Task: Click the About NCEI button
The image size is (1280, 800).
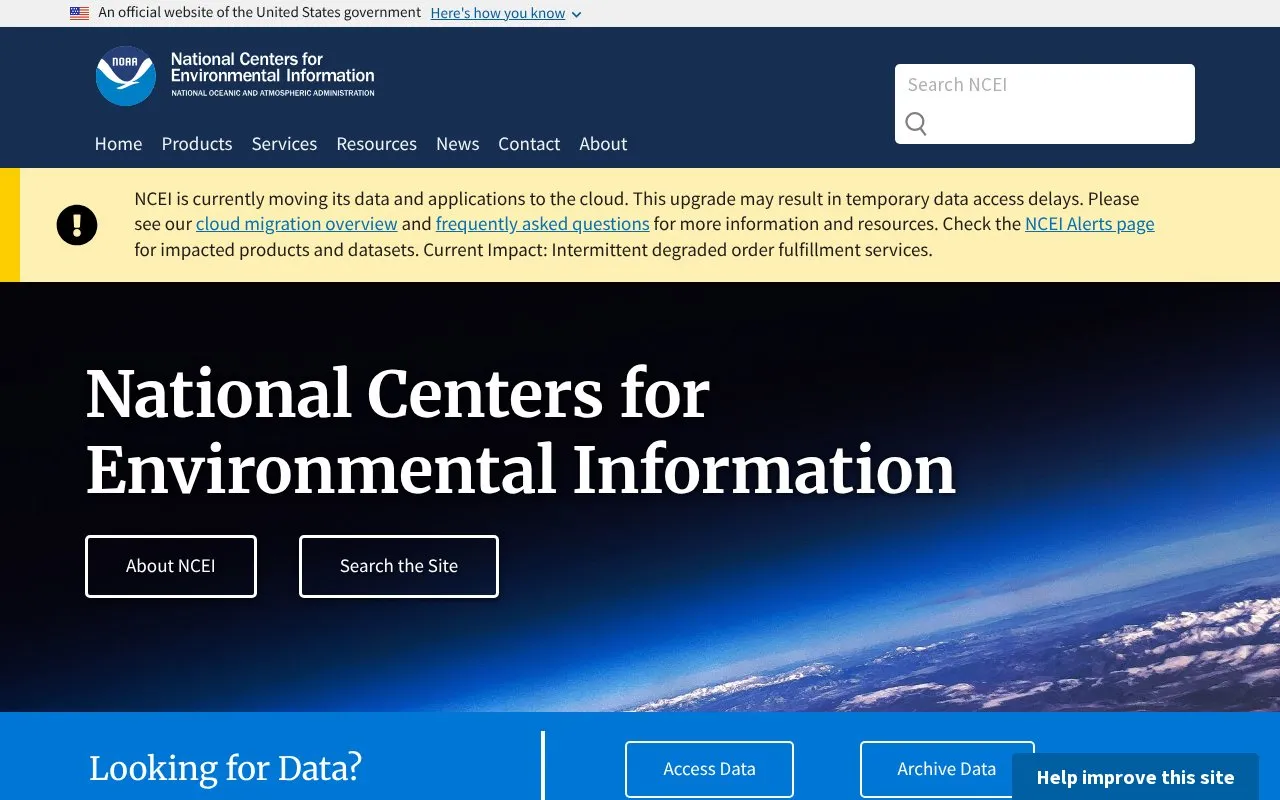Action: click(x=171, y=566)
